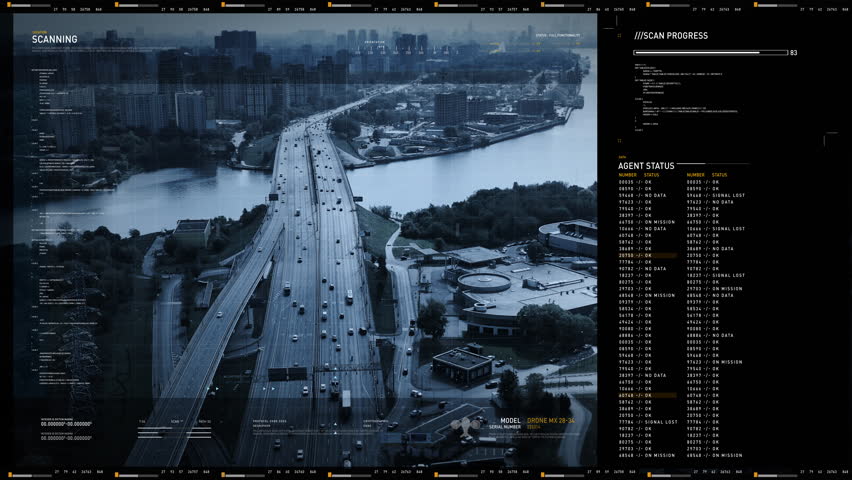
Task: Select right row 29703 ON MISSION
Action: tap(715, 289)
